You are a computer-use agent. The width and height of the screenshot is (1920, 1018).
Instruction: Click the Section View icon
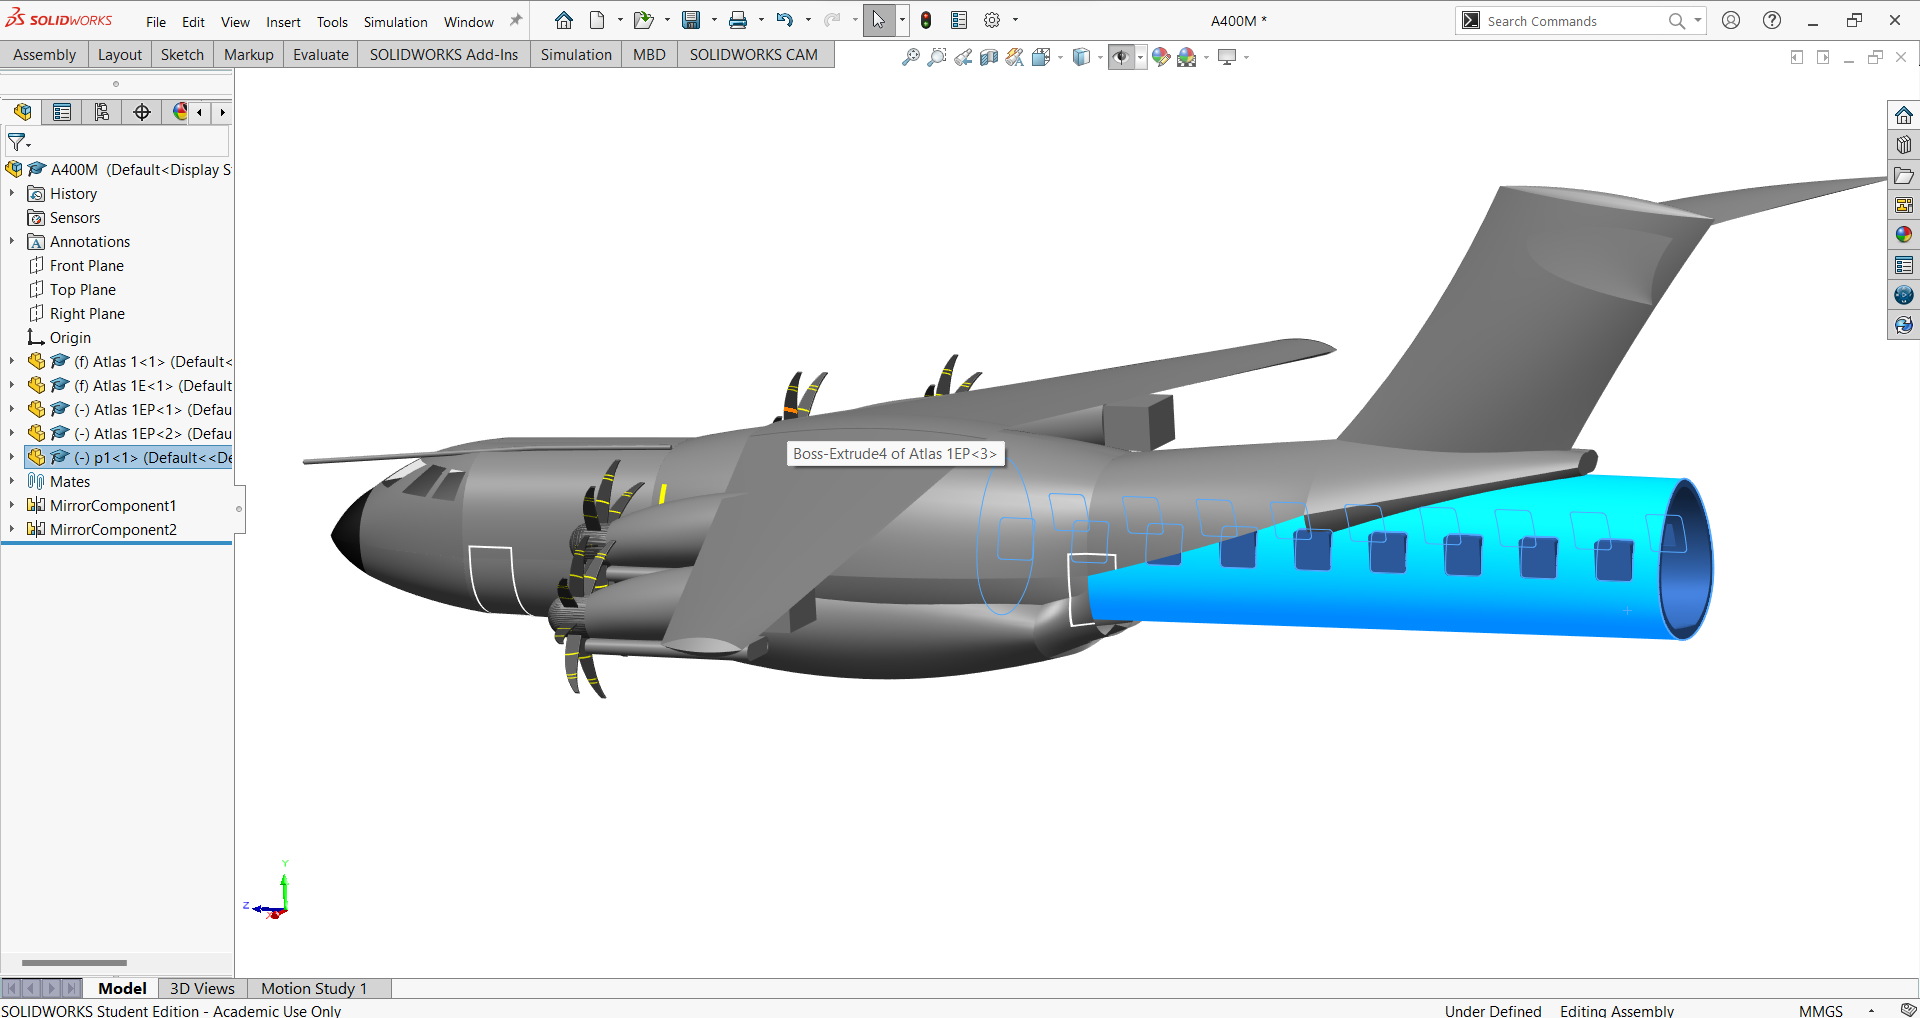(x=989, y=57)
